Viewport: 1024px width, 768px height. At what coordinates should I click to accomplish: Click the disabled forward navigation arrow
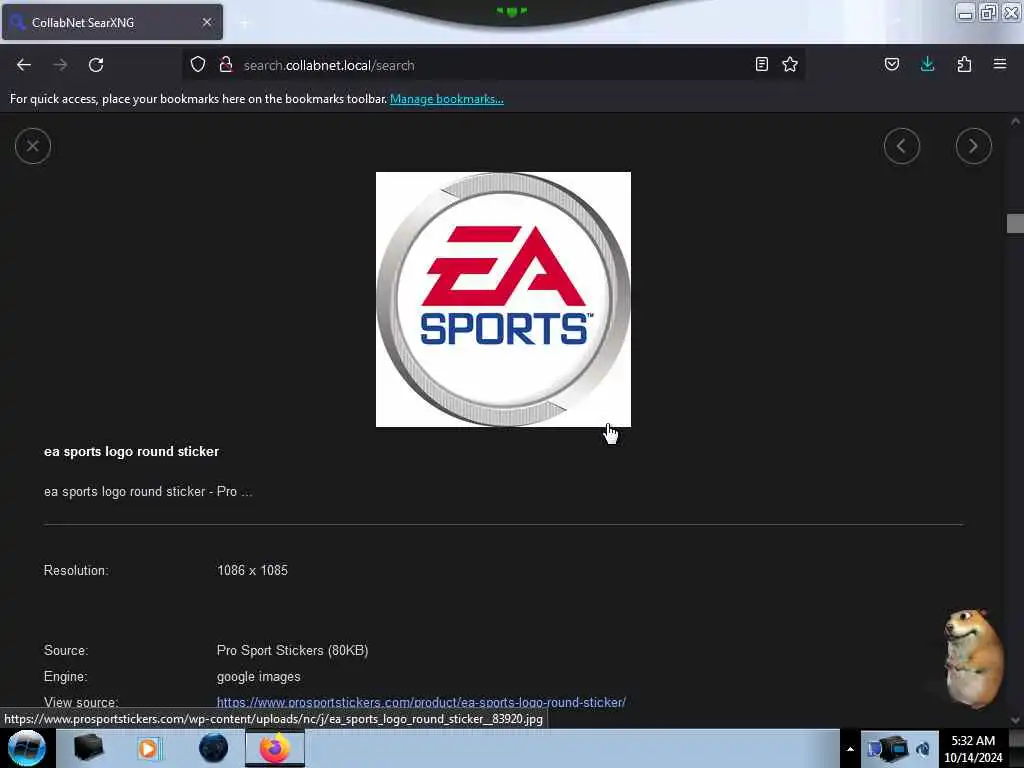click(60, 65)
